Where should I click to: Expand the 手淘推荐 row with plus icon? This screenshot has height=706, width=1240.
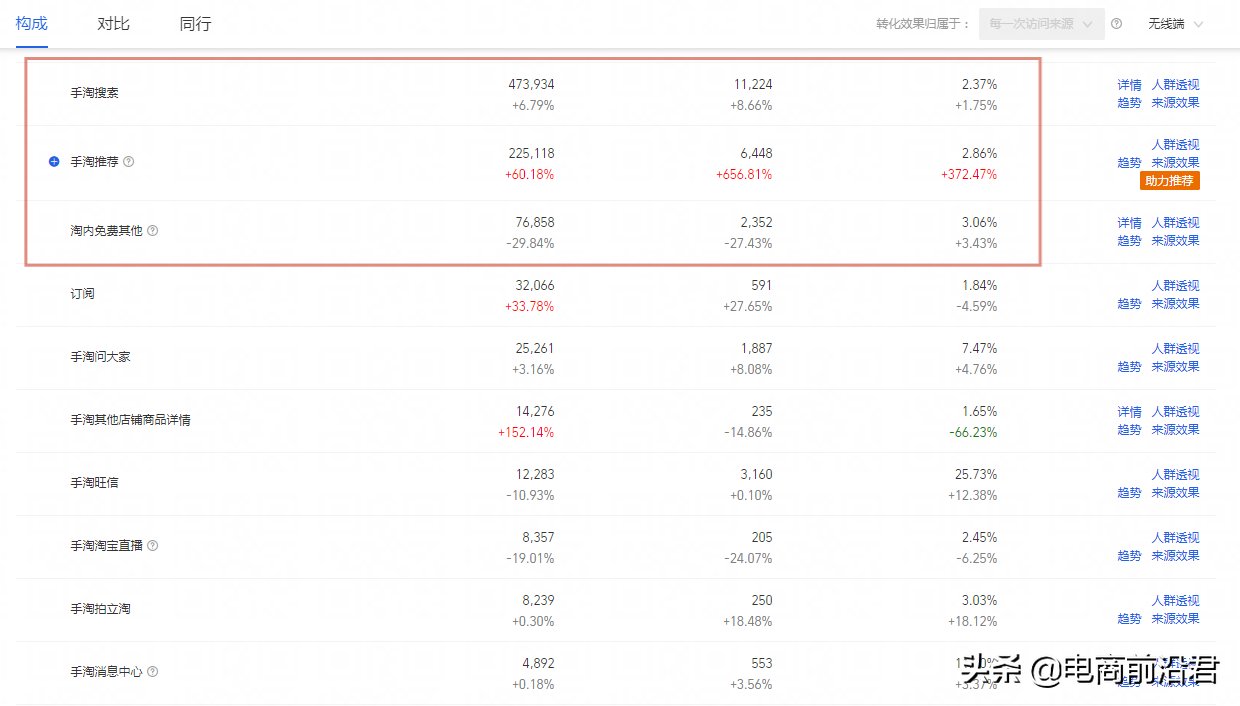(55, 162)
